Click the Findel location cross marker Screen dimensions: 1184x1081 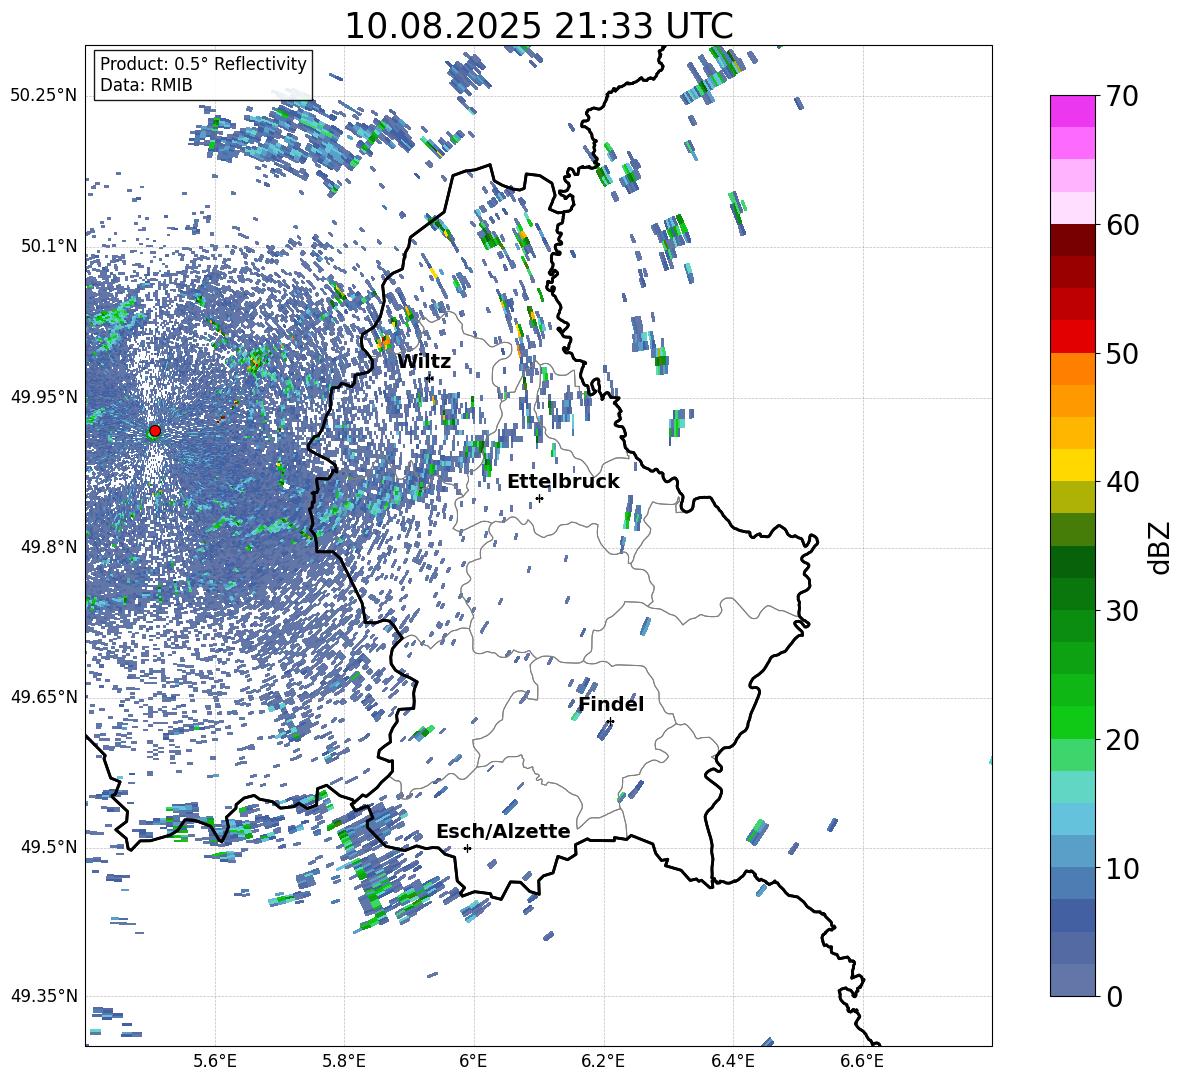pos(610,722)
